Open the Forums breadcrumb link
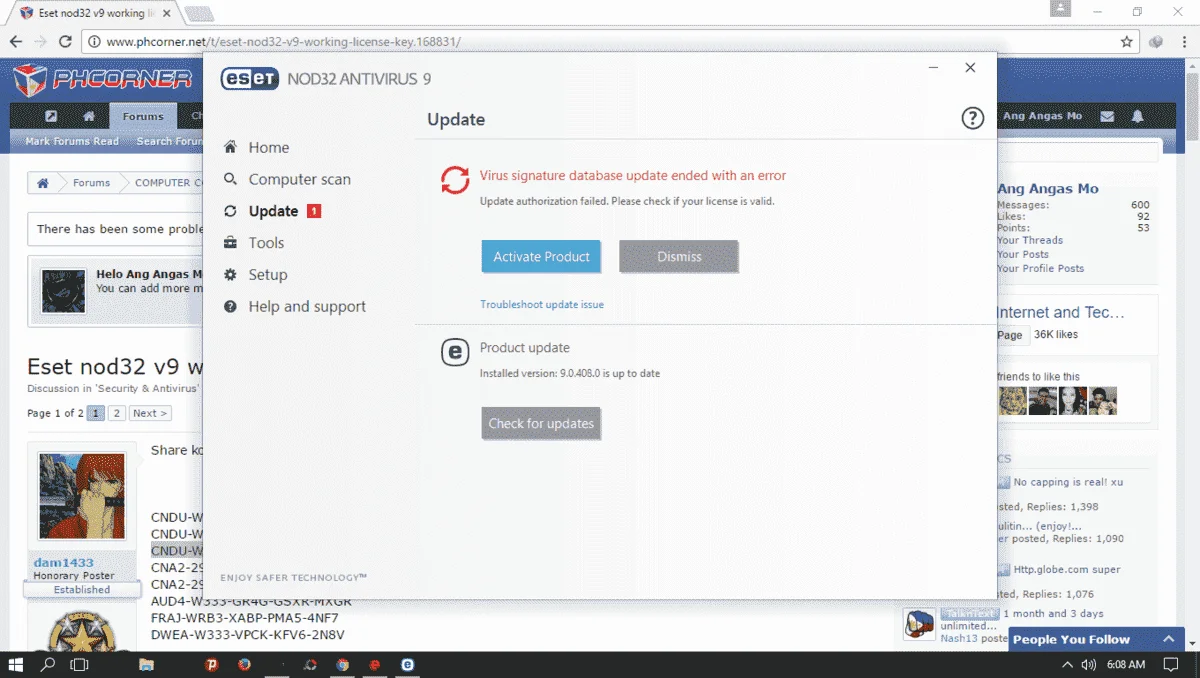The height and width of the screenshot is (678, 1200). coord(91,183)
